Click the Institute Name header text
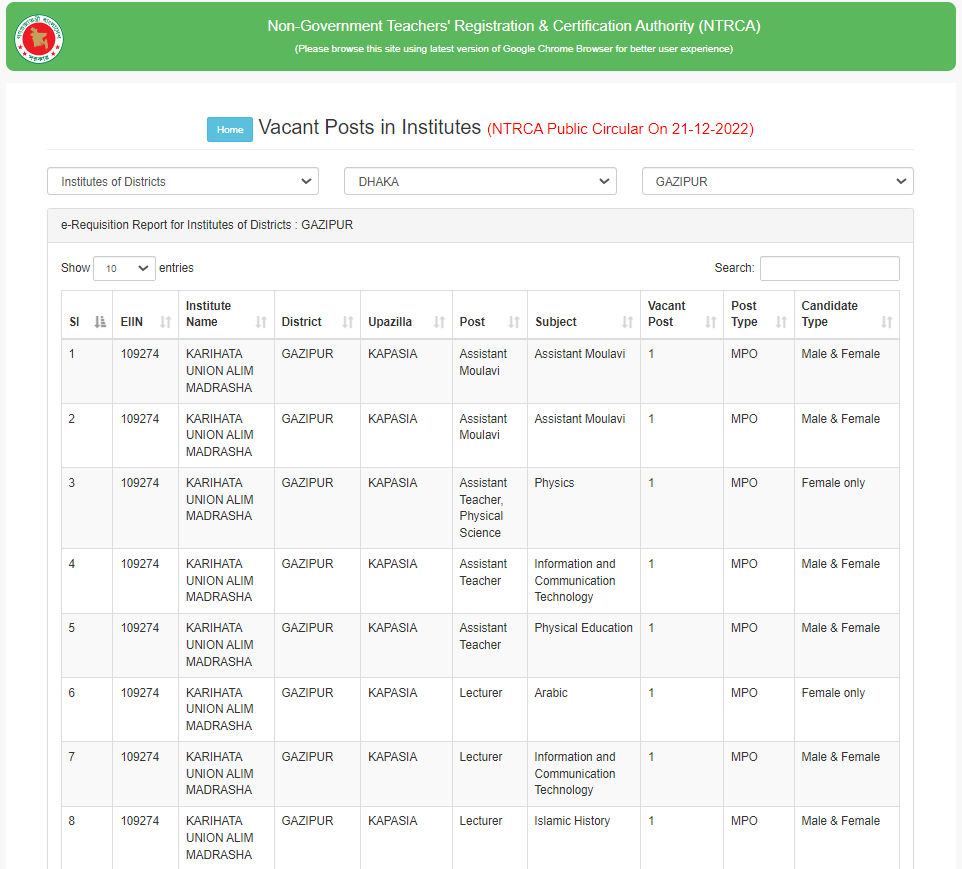 pyautogui.click(x=208, y=314)
